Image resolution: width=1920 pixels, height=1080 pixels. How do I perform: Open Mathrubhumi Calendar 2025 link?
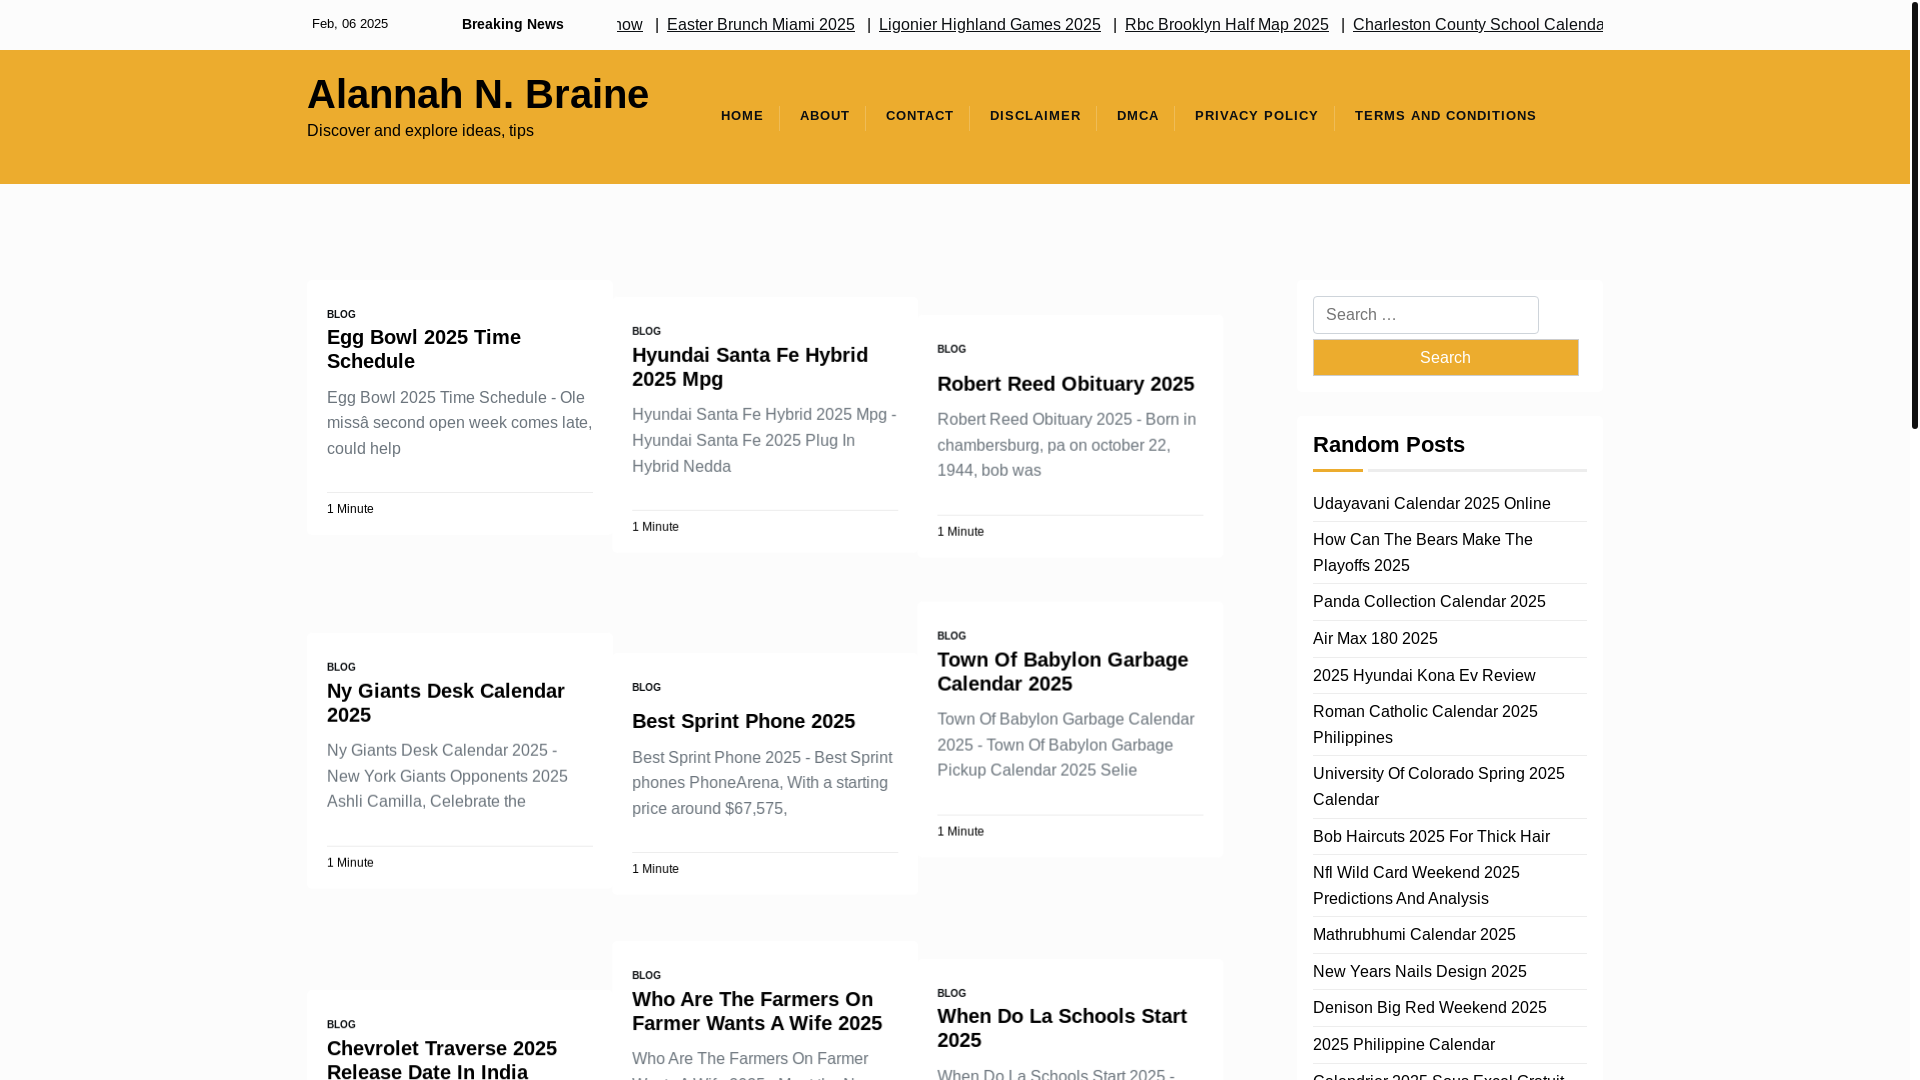tap(1413, 935)
